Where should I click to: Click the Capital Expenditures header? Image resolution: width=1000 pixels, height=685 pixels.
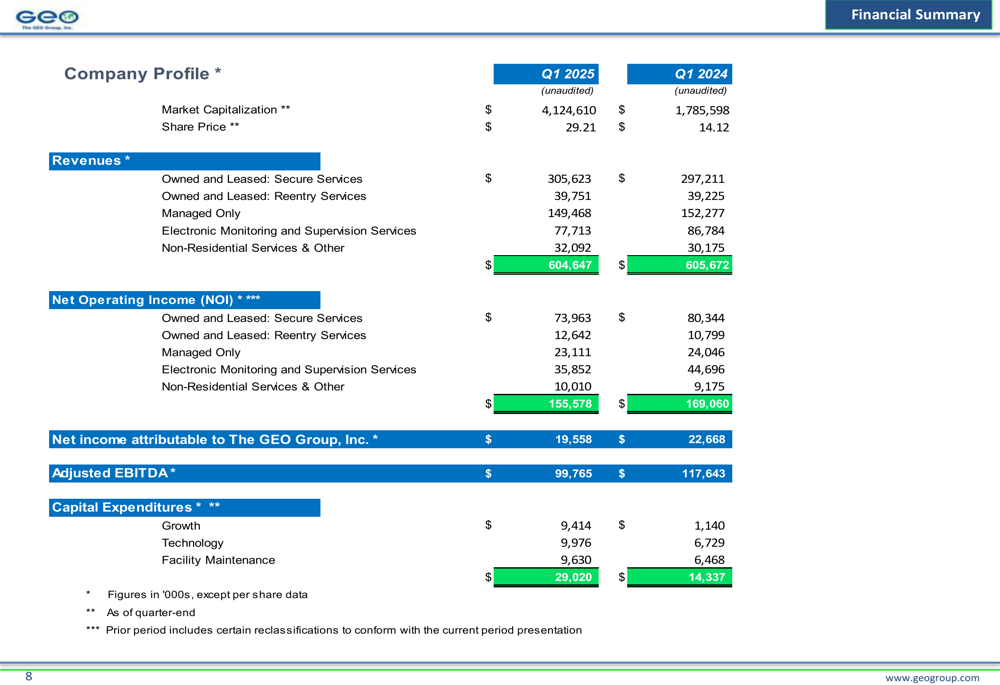(x=184, y=508)
